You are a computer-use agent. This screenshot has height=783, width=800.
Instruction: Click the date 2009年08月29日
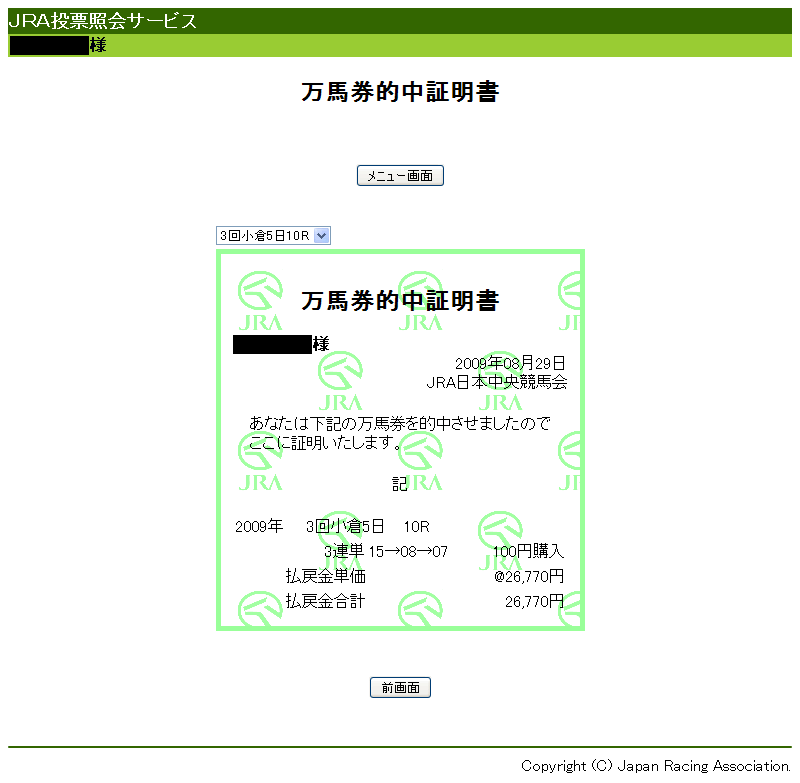(510, 363)
